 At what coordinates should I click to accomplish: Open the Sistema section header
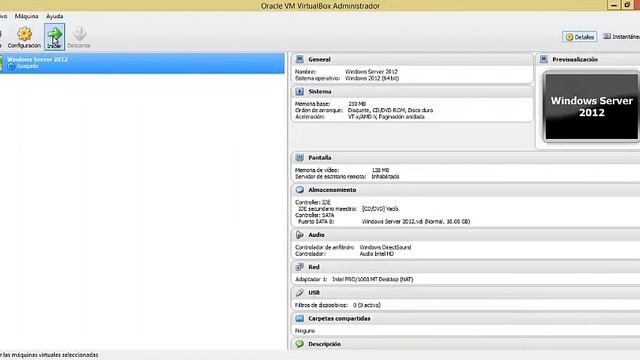[412, 91]
